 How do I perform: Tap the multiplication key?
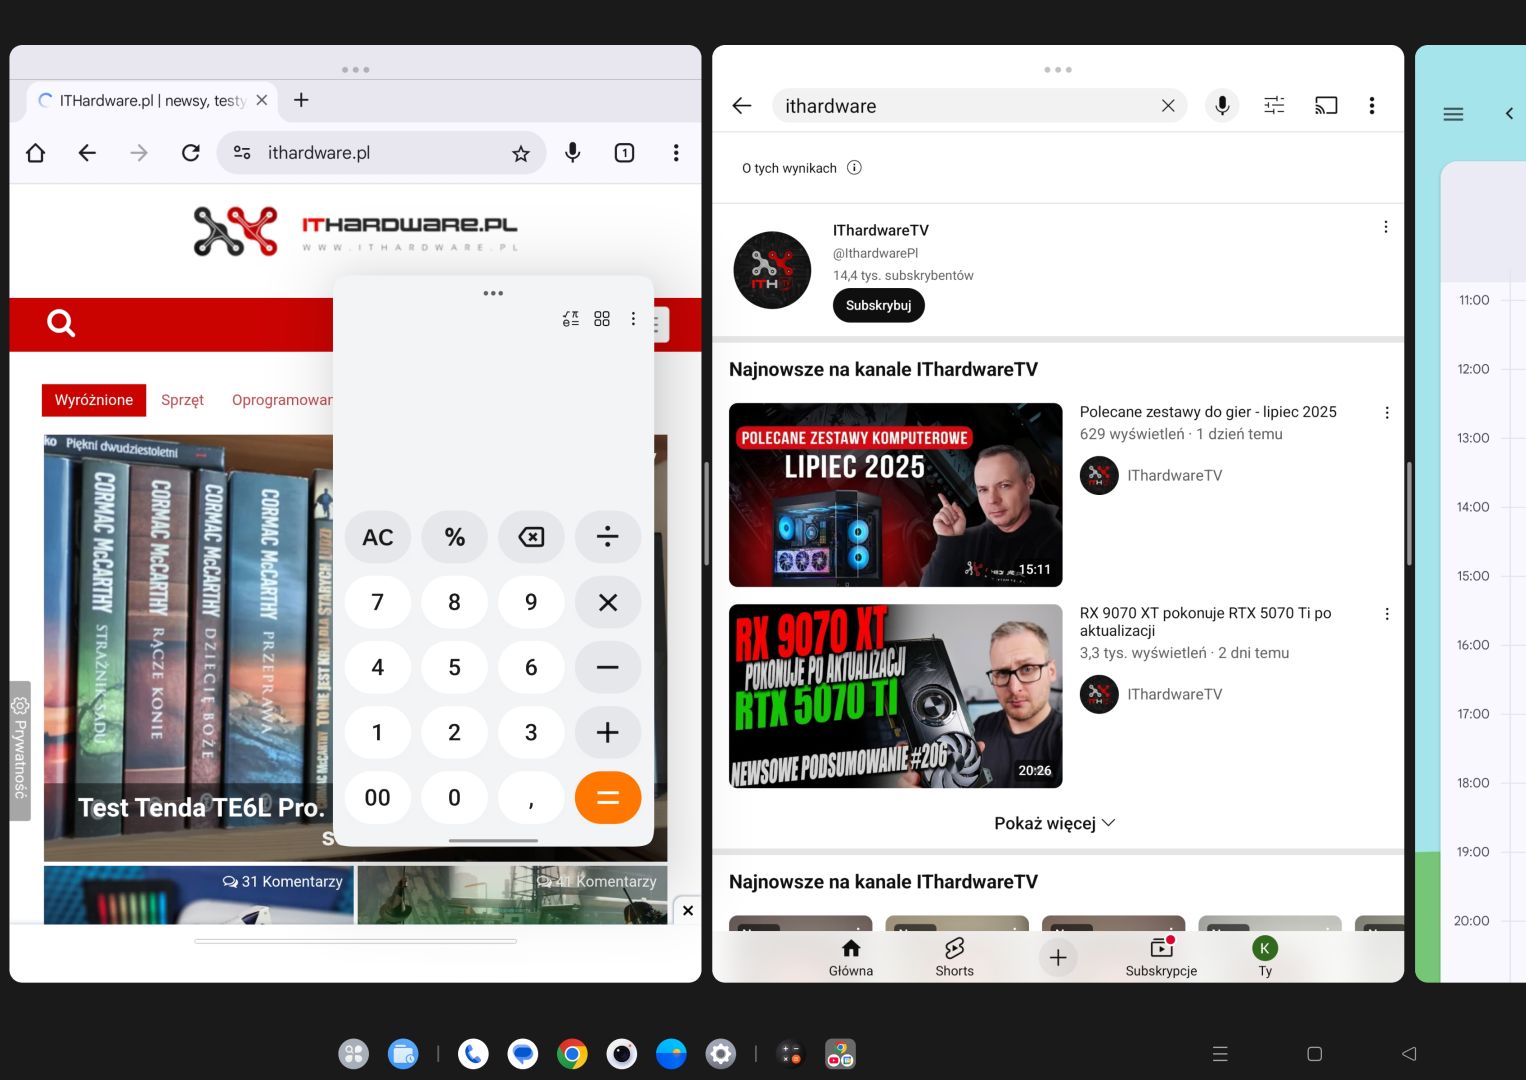608,603
